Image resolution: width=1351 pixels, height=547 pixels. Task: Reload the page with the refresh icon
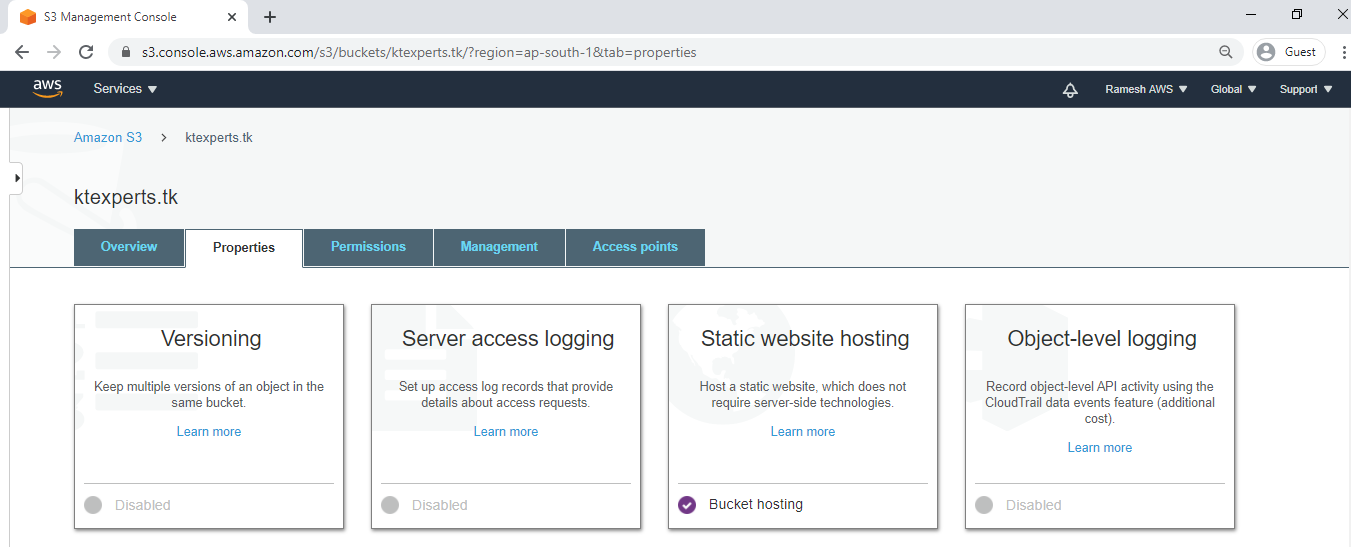(x=86, y=52)
